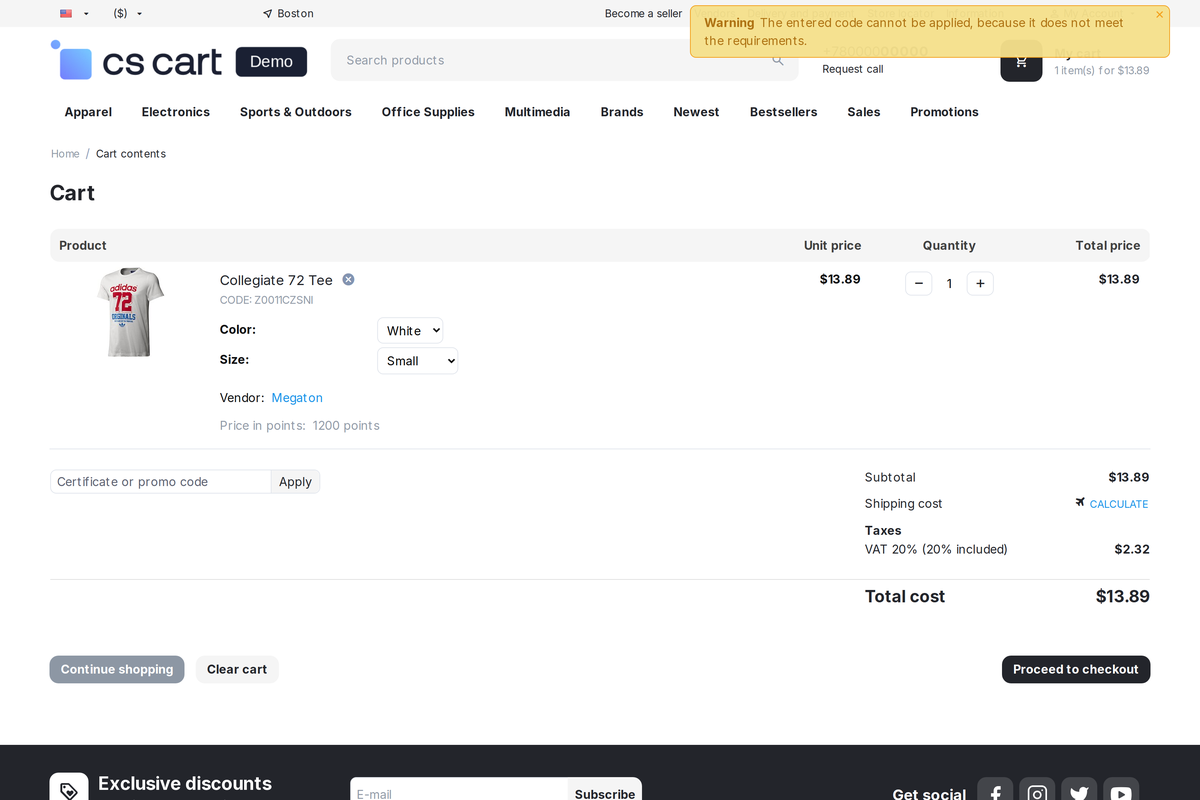Open the Office Supplies menu

pyautogui.click(x=428, y=112)
